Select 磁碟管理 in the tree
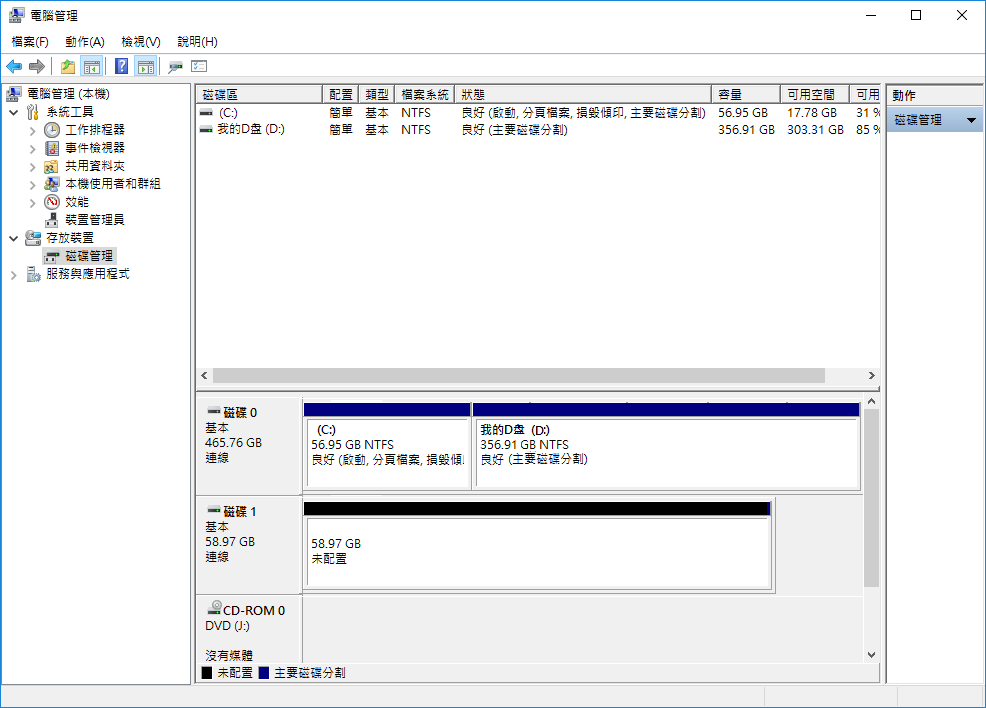The height and width of the screenshot is (708, 986). click(x=89, y=256)
